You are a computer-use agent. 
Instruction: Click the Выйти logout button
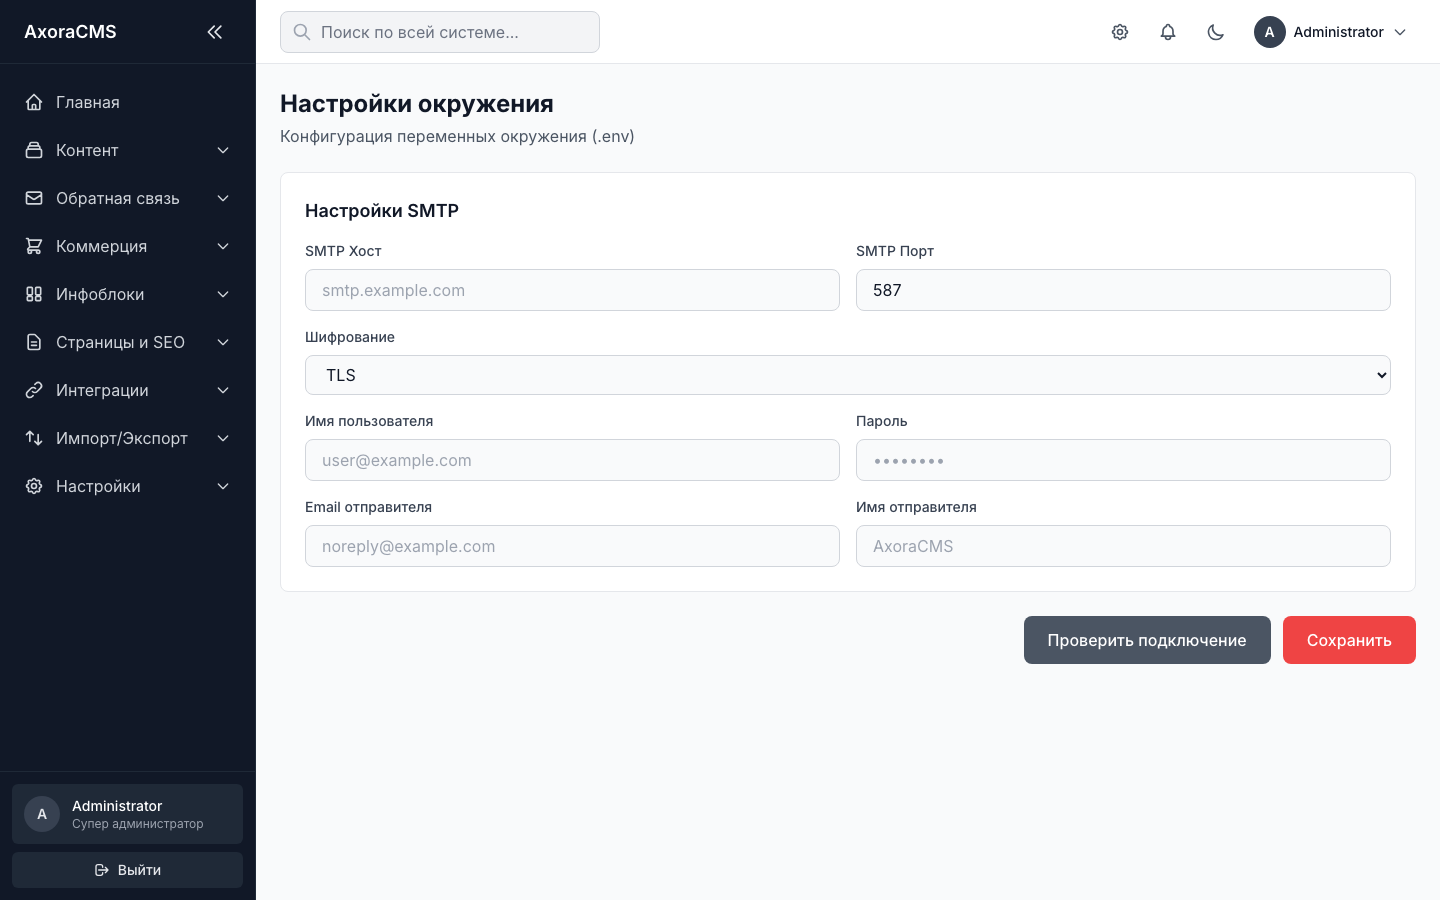click(x=128, y=870)
